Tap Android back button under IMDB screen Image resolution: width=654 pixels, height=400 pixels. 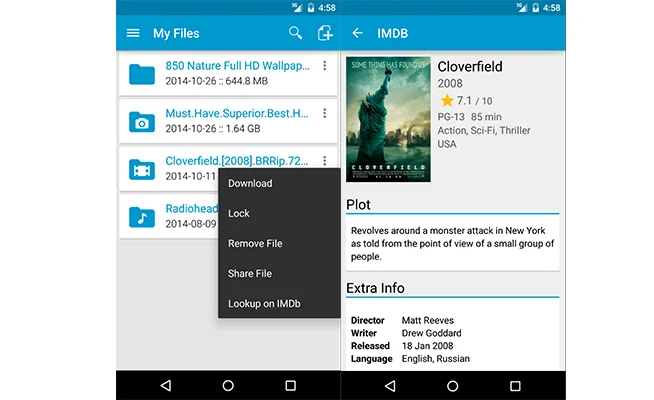pyautogui.click(x=390, y=385)
